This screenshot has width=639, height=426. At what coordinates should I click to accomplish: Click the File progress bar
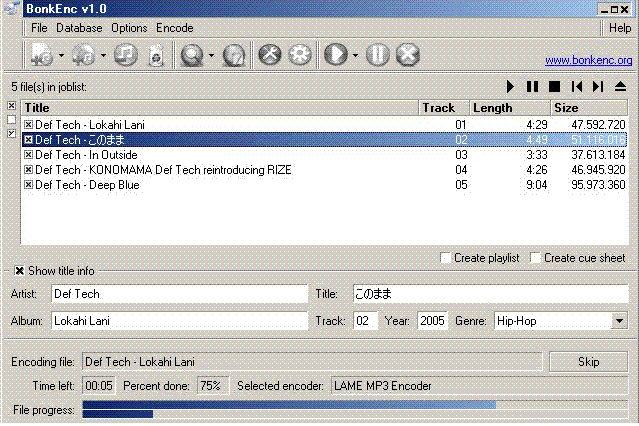click(355, 409)
